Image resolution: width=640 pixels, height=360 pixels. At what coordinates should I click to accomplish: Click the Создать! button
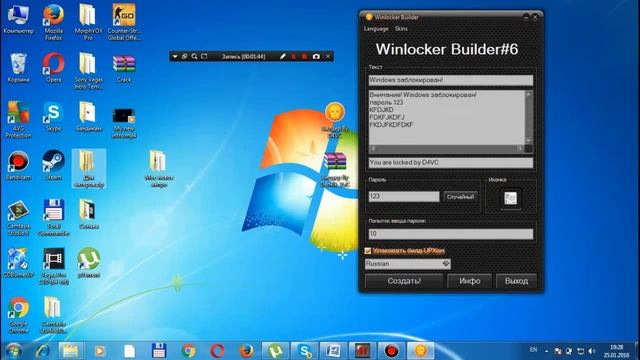point(404,281)
